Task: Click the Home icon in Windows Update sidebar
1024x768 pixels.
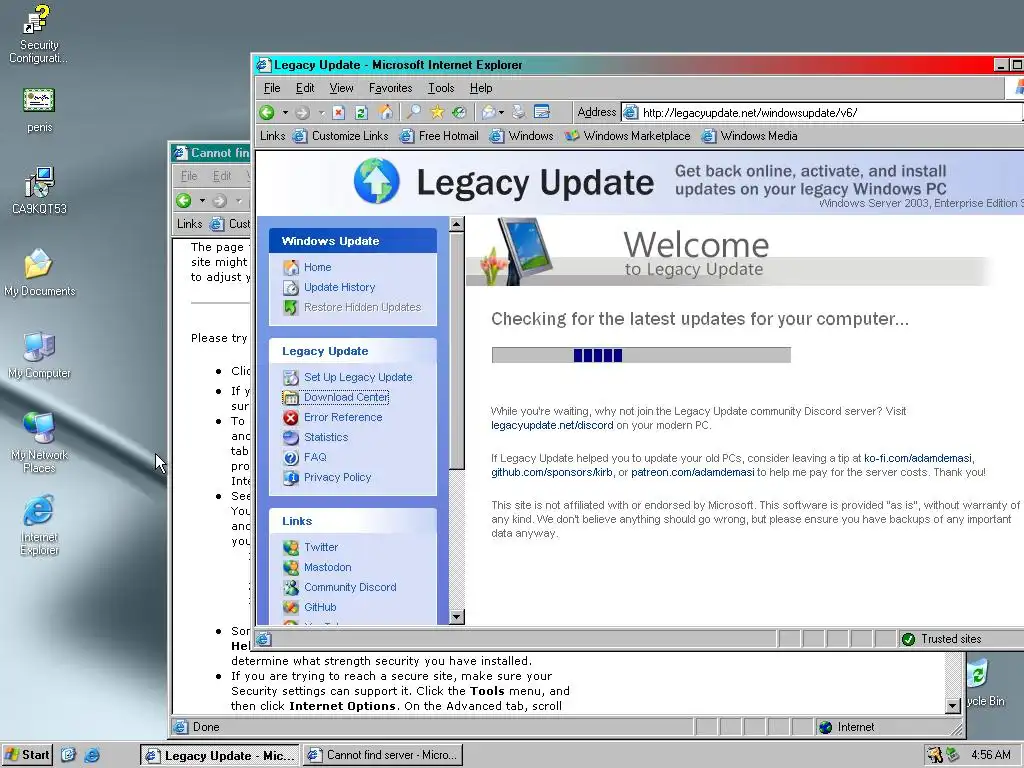Action: click(291, 267)
